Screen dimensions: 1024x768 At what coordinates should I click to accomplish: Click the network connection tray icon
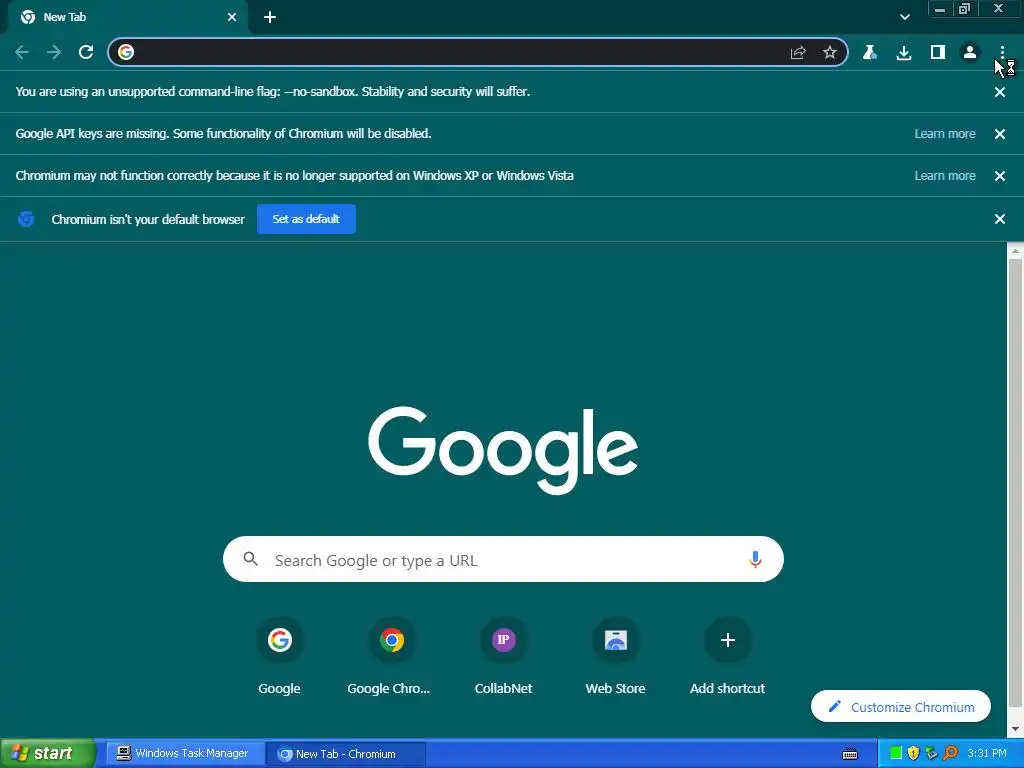tap(931, 753)
